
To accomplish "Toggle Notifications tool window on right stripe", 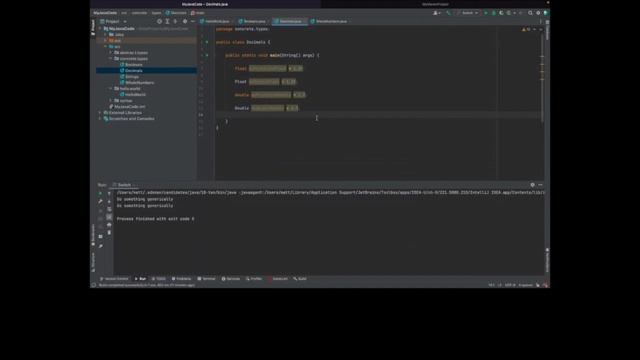I will pyautogui.click(x=547, y=260).
